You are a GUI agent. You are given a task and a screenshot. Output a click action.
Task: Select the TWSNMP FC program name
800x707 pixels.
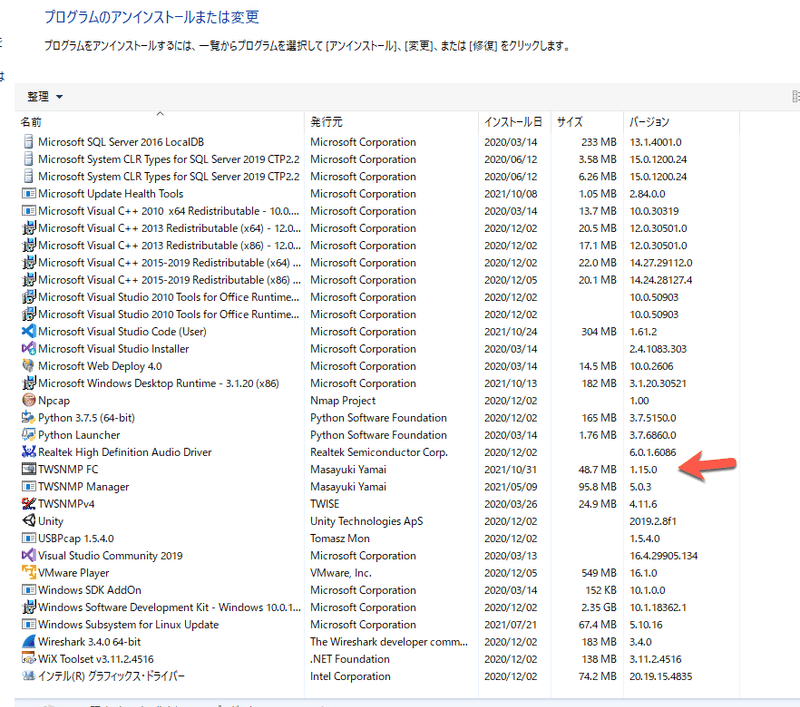point(68,469)
